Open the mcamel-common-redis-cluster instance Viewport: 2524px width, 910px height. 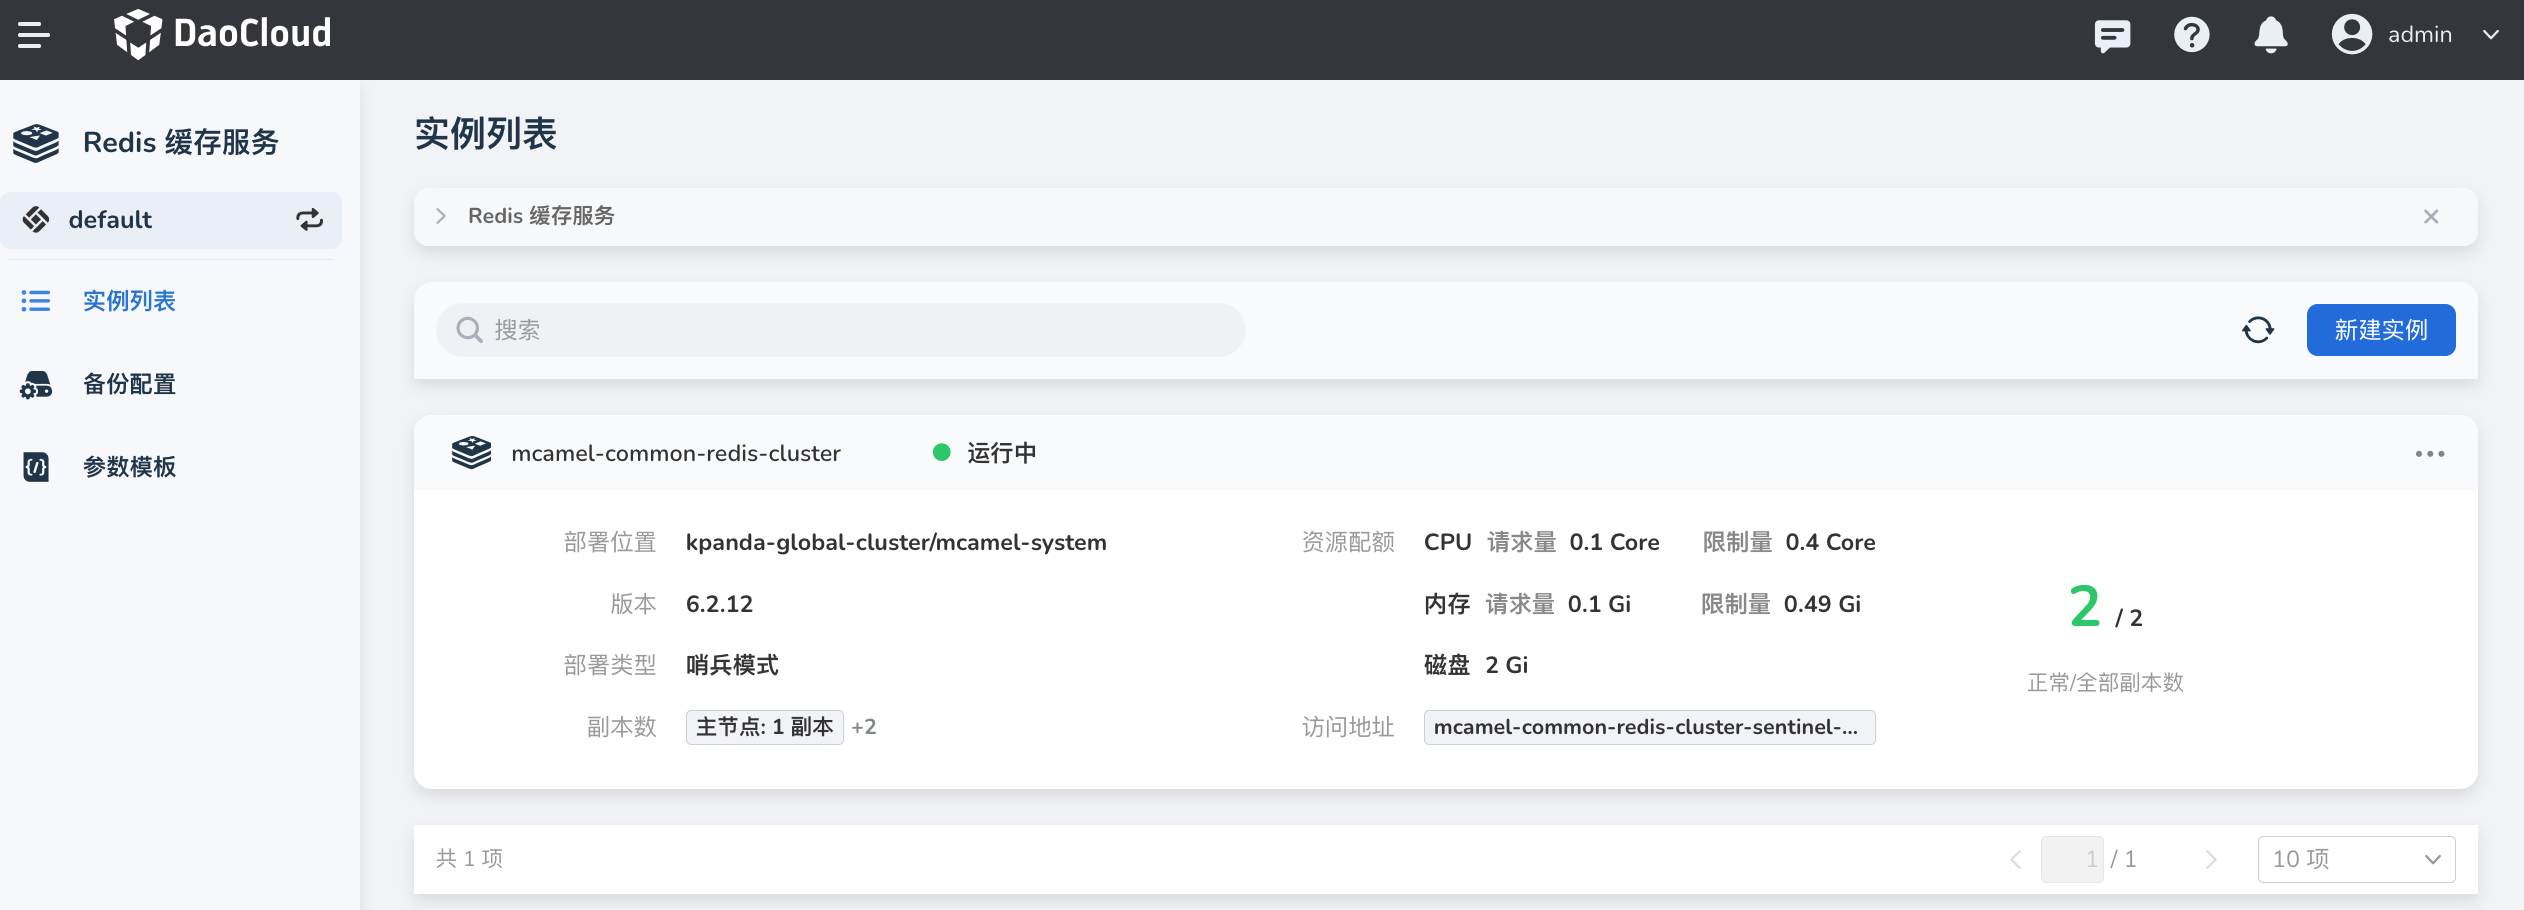[x=675, y=454]
